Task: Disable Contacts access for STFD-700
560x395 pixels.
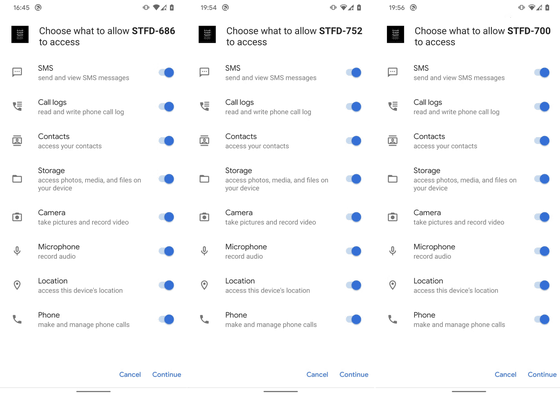Action: pos(542,141)
